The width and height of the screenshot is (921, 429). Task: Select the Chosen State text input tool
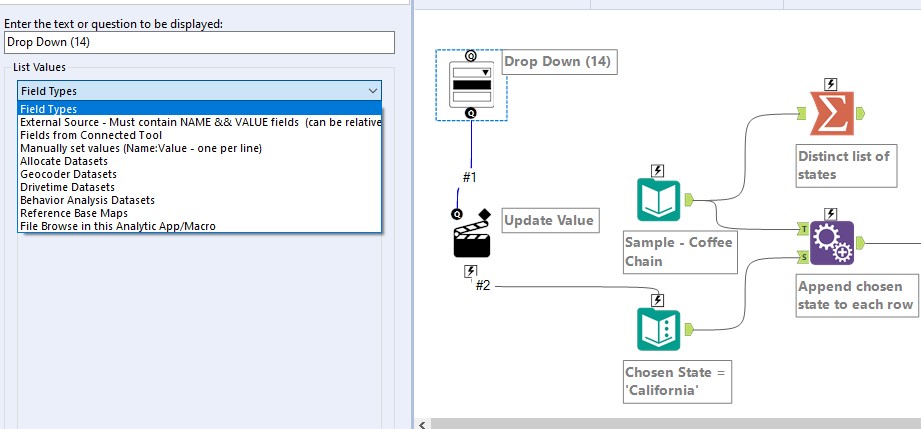click(x=658, y=330)
